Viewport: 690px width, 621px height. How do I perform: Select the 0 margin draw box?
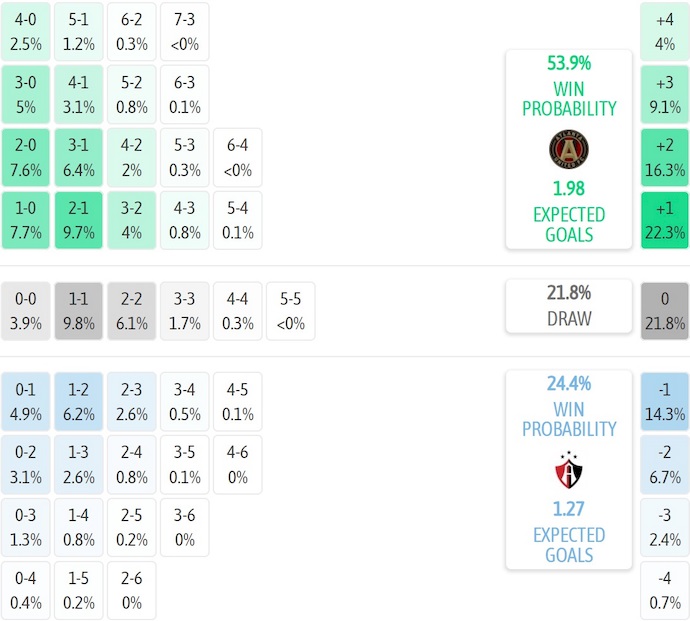pos(665,310)
